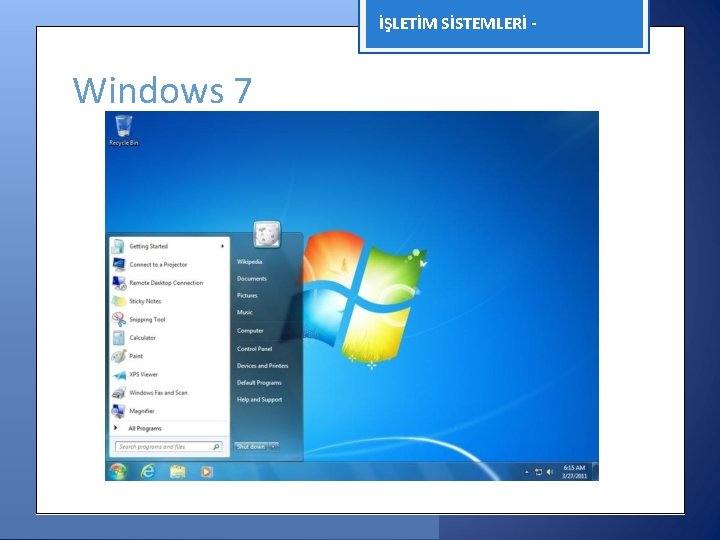Screen dimensions: 720x540
Task: Click the Connect to a Projector icon
Action: [x=118, y=264]
